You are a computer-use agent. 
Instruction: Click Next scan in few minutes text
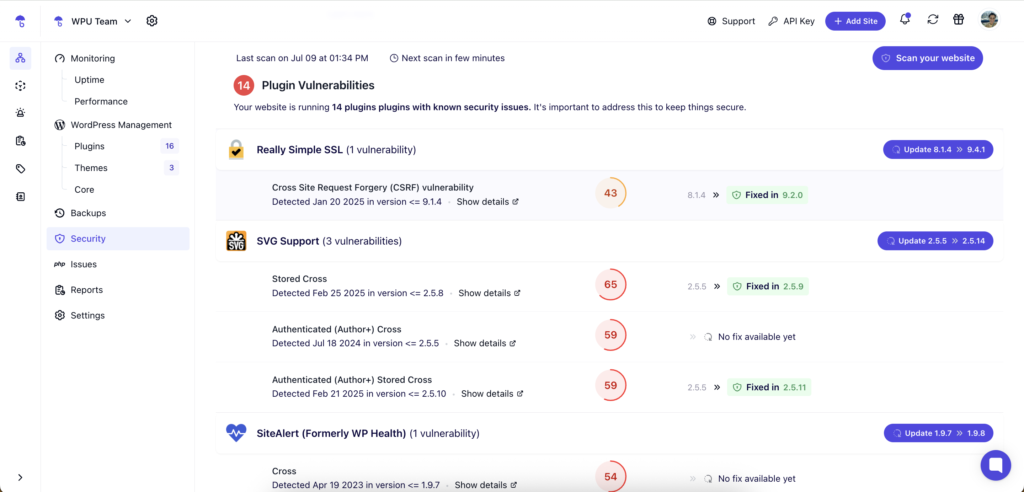tap(447, 58)
